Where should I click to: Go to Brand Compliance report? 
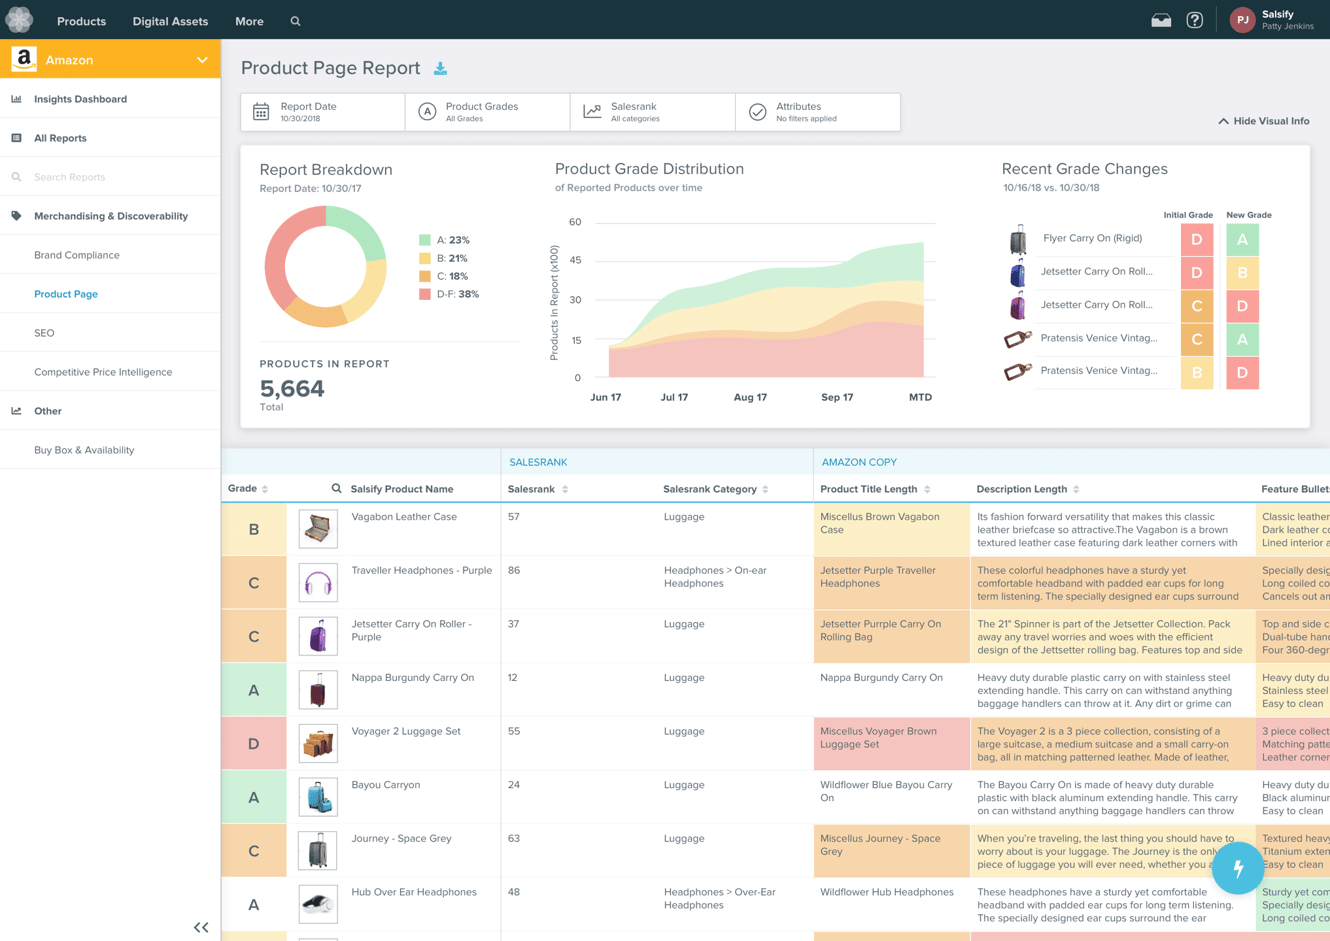click(77, 255)
